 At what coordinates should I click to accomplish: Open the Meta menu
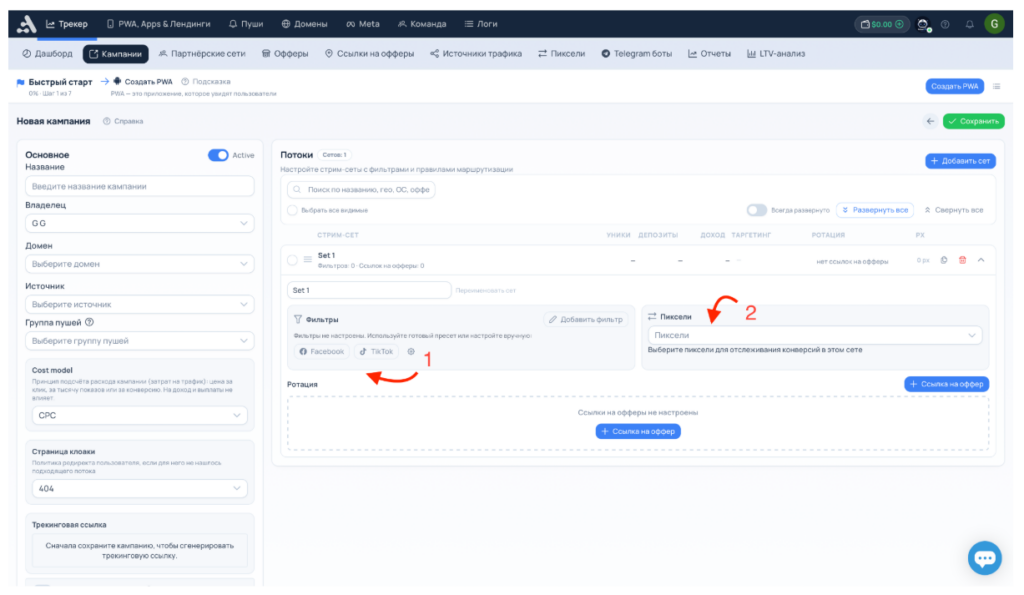pos(362,24)
